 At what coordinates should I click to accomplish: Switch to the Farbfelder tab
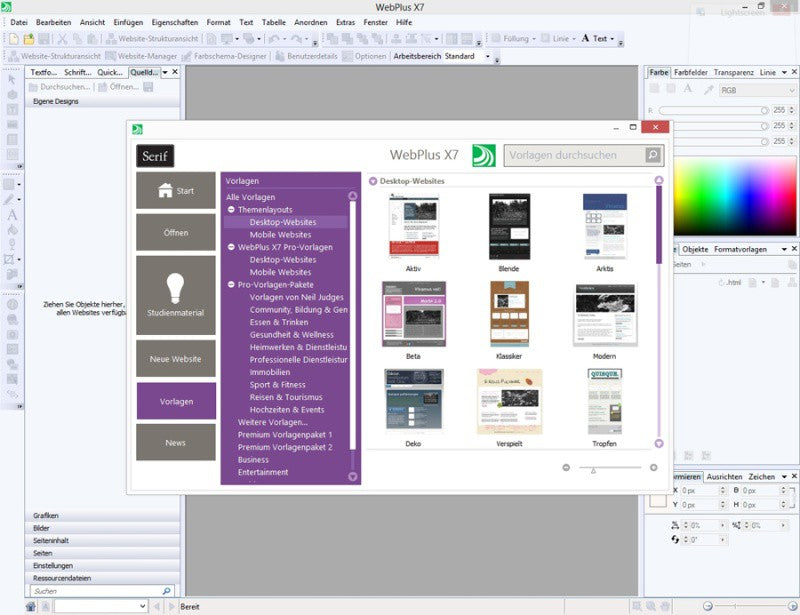[x=691, y=72]
